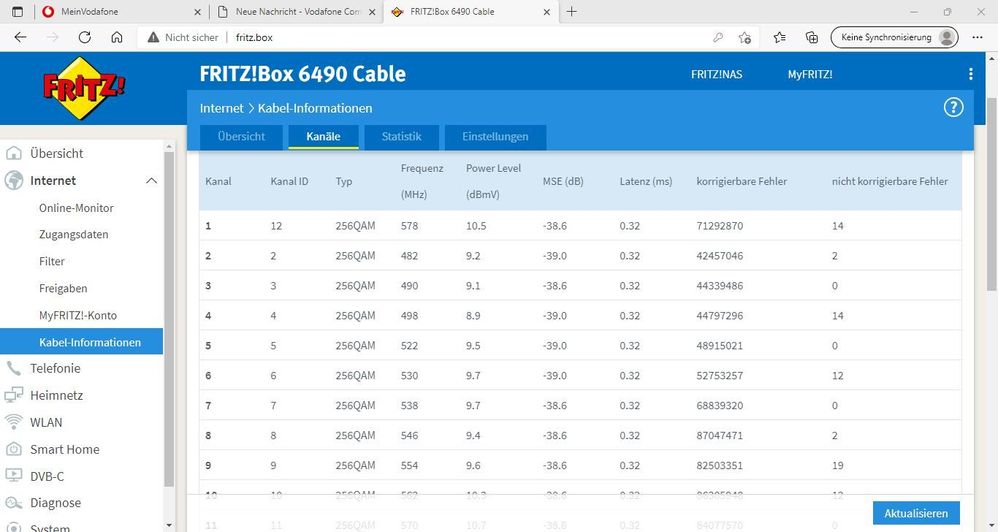Image resolution: width=998 pixels, height=532 pixels.
Task: Open the Statistik tab
Action: pos(402,137)
